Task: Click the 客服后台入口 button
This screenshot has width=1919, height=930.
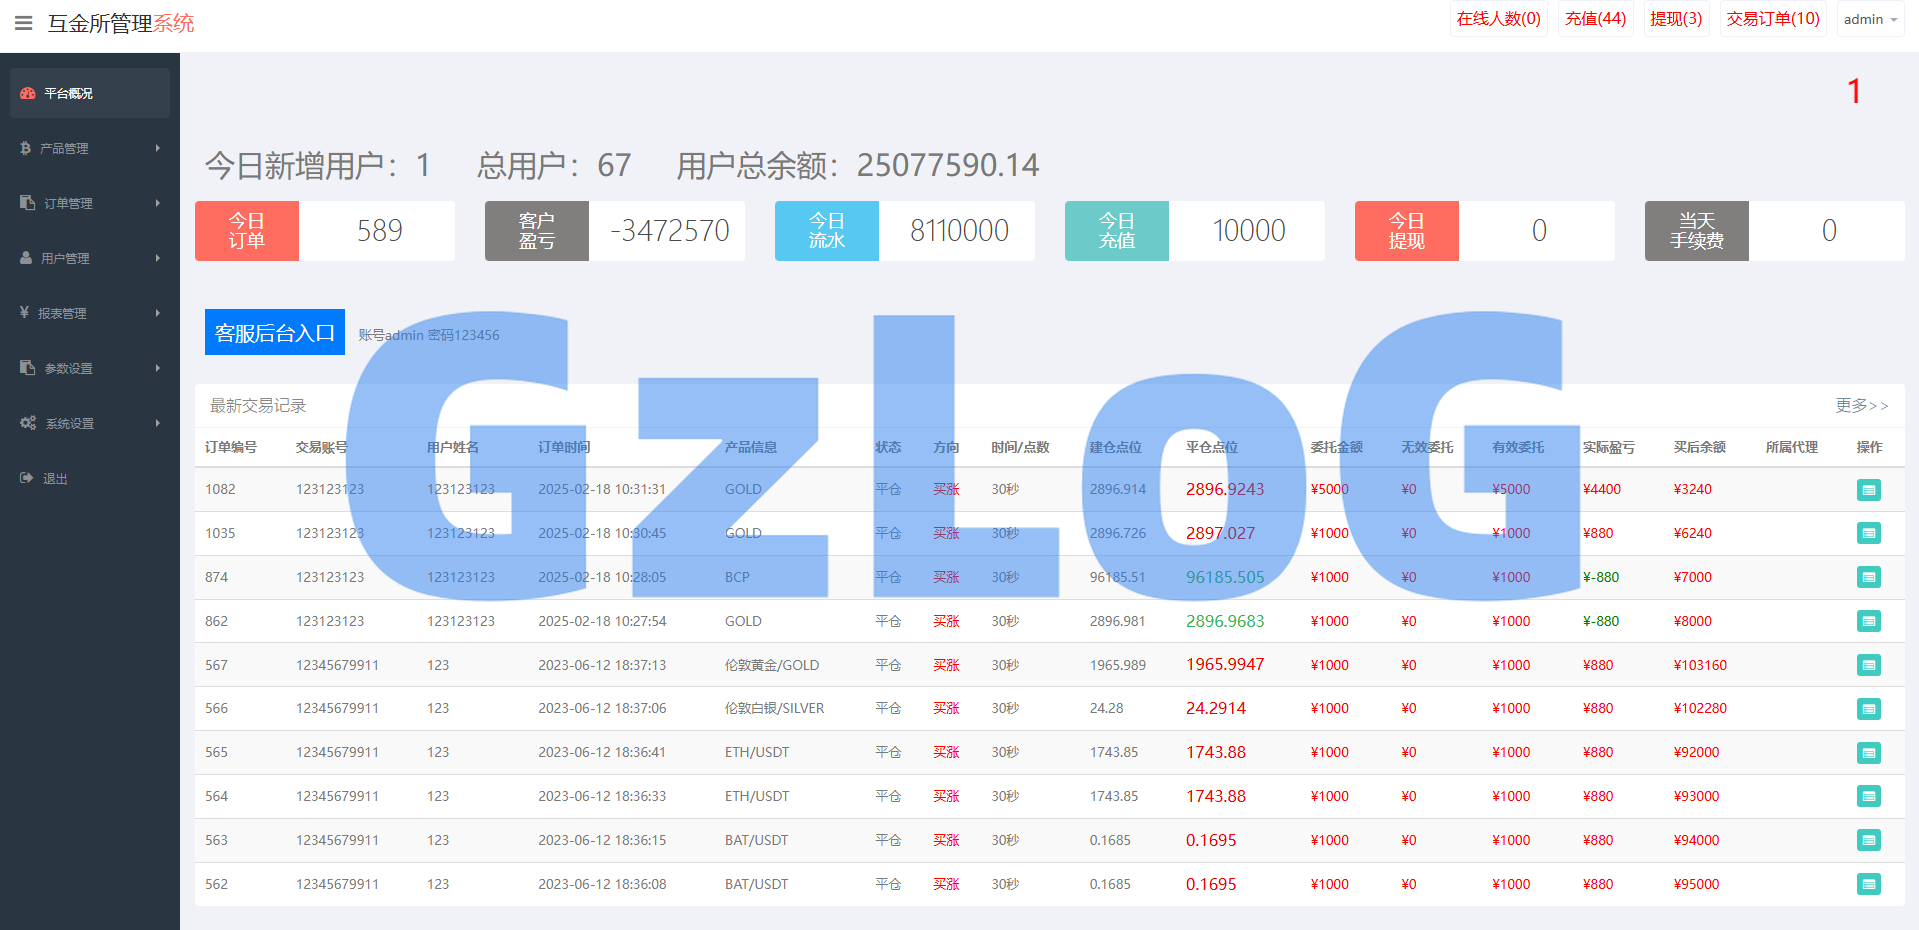Action: [x=274, y=332]
